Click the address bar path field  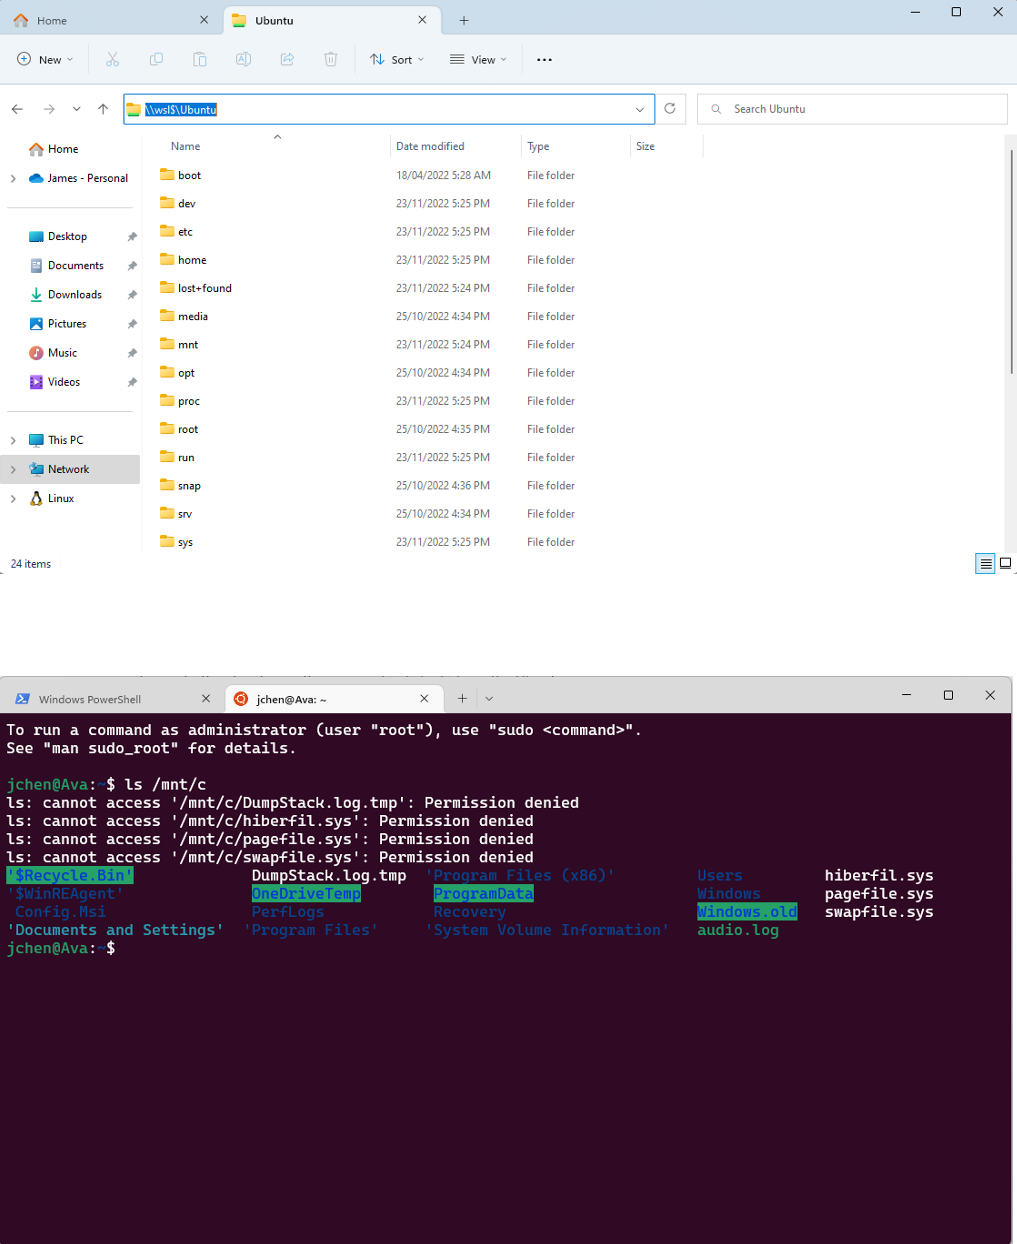tap(388, 109)
